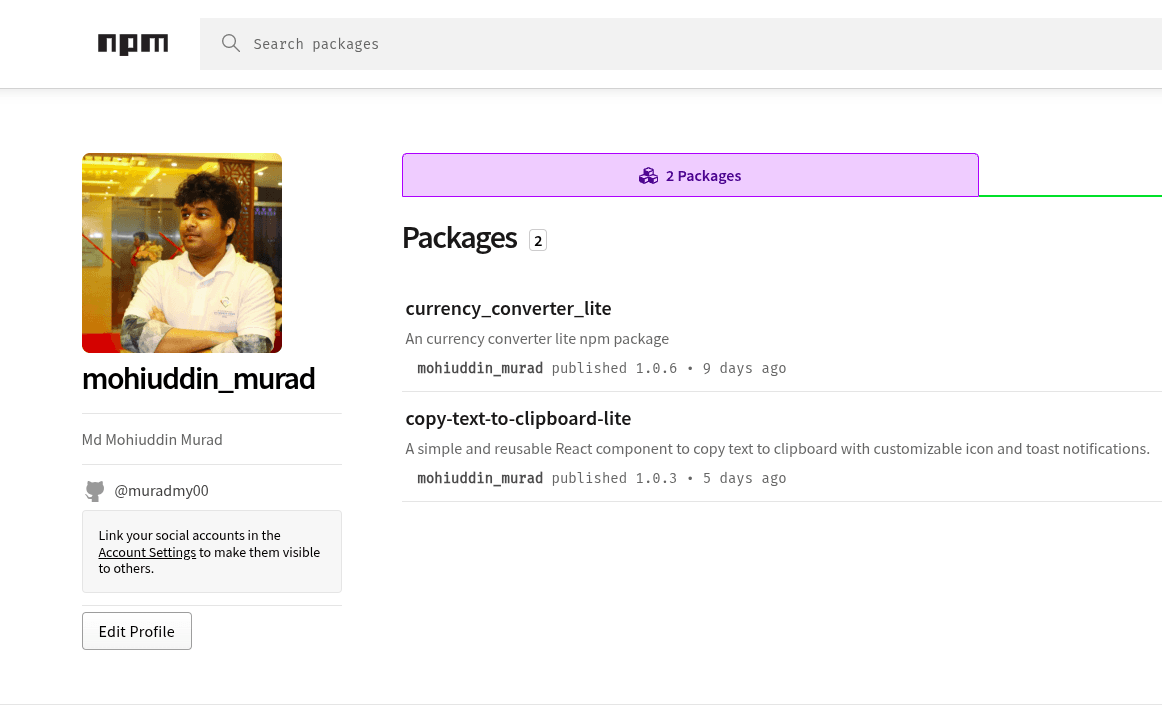Image resolution: width=1162 pixels, height=715 pixels.
Task: Open Account Settings from the social accounts notice
Action: (x=147, y=552)
